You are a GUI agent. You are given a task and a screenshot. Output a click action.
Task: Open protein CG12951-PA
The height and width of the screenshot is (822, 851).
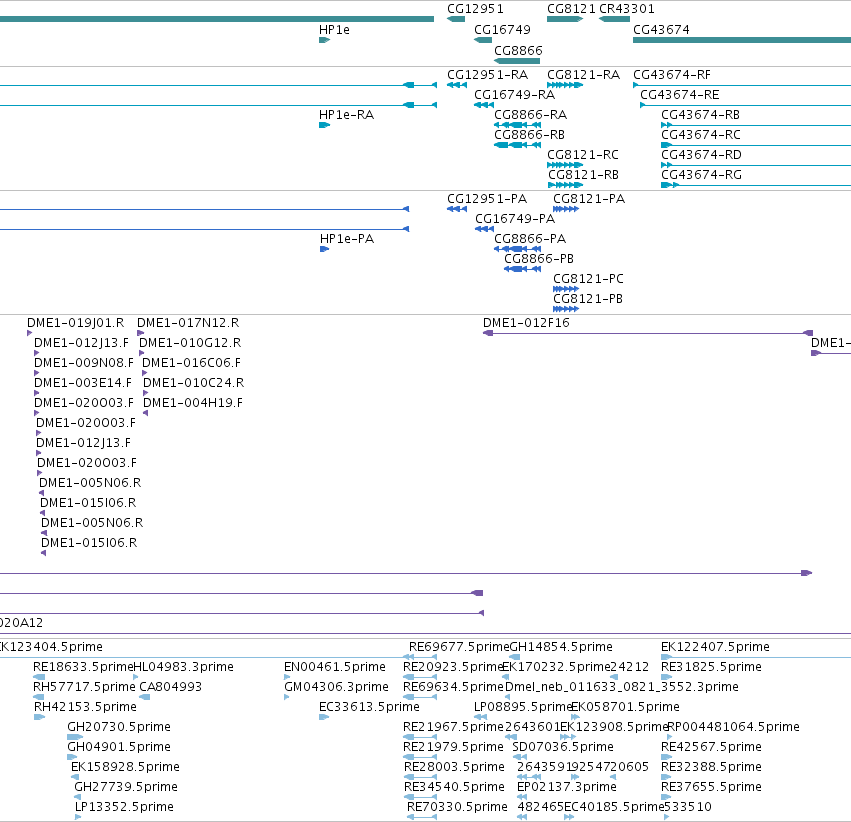[x=457, y=209]
